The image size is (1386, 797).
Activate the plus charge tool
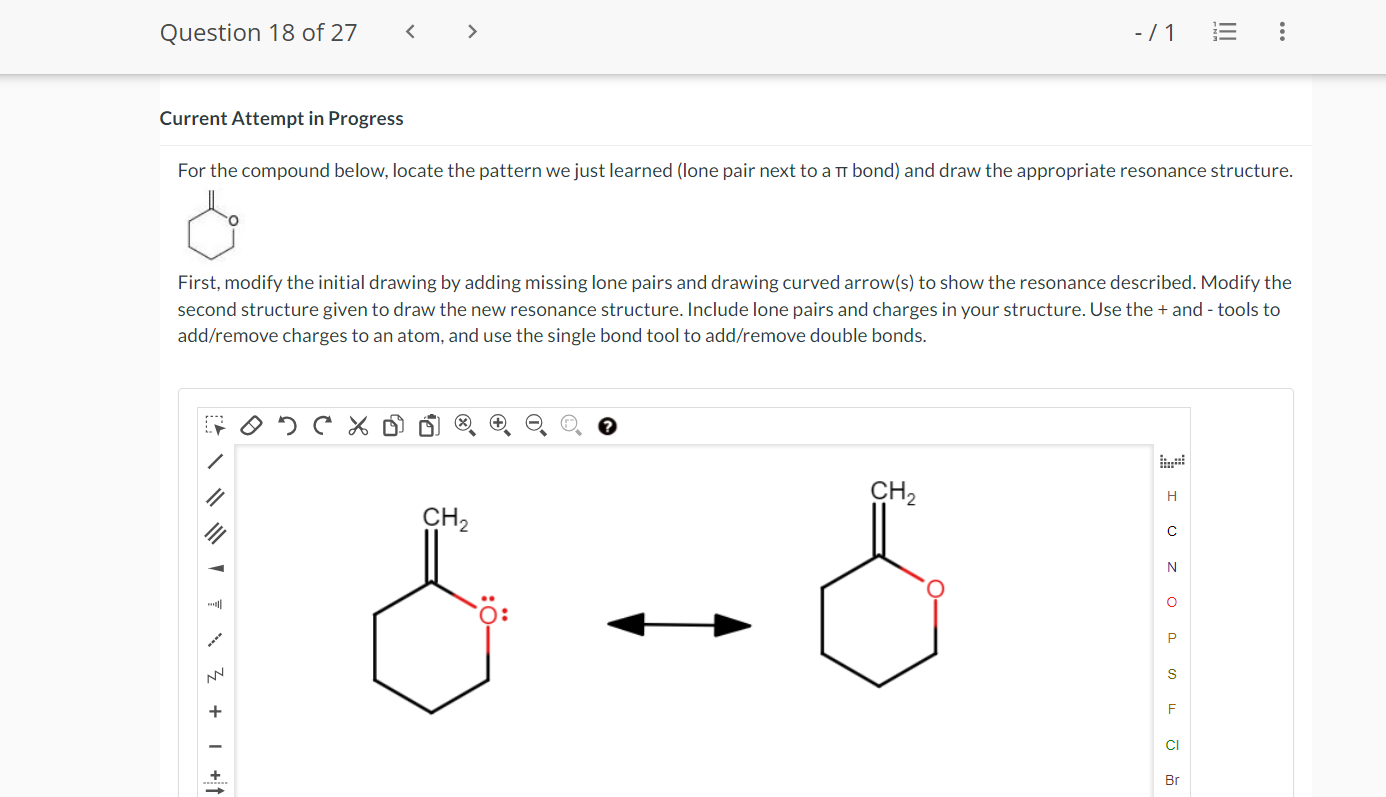pos(213,710)
